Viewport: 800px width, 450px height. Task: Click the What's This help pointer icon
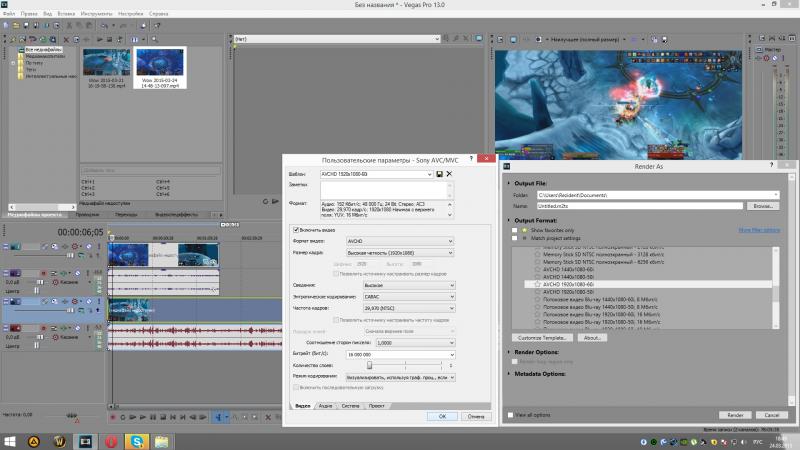pos(157,26)
